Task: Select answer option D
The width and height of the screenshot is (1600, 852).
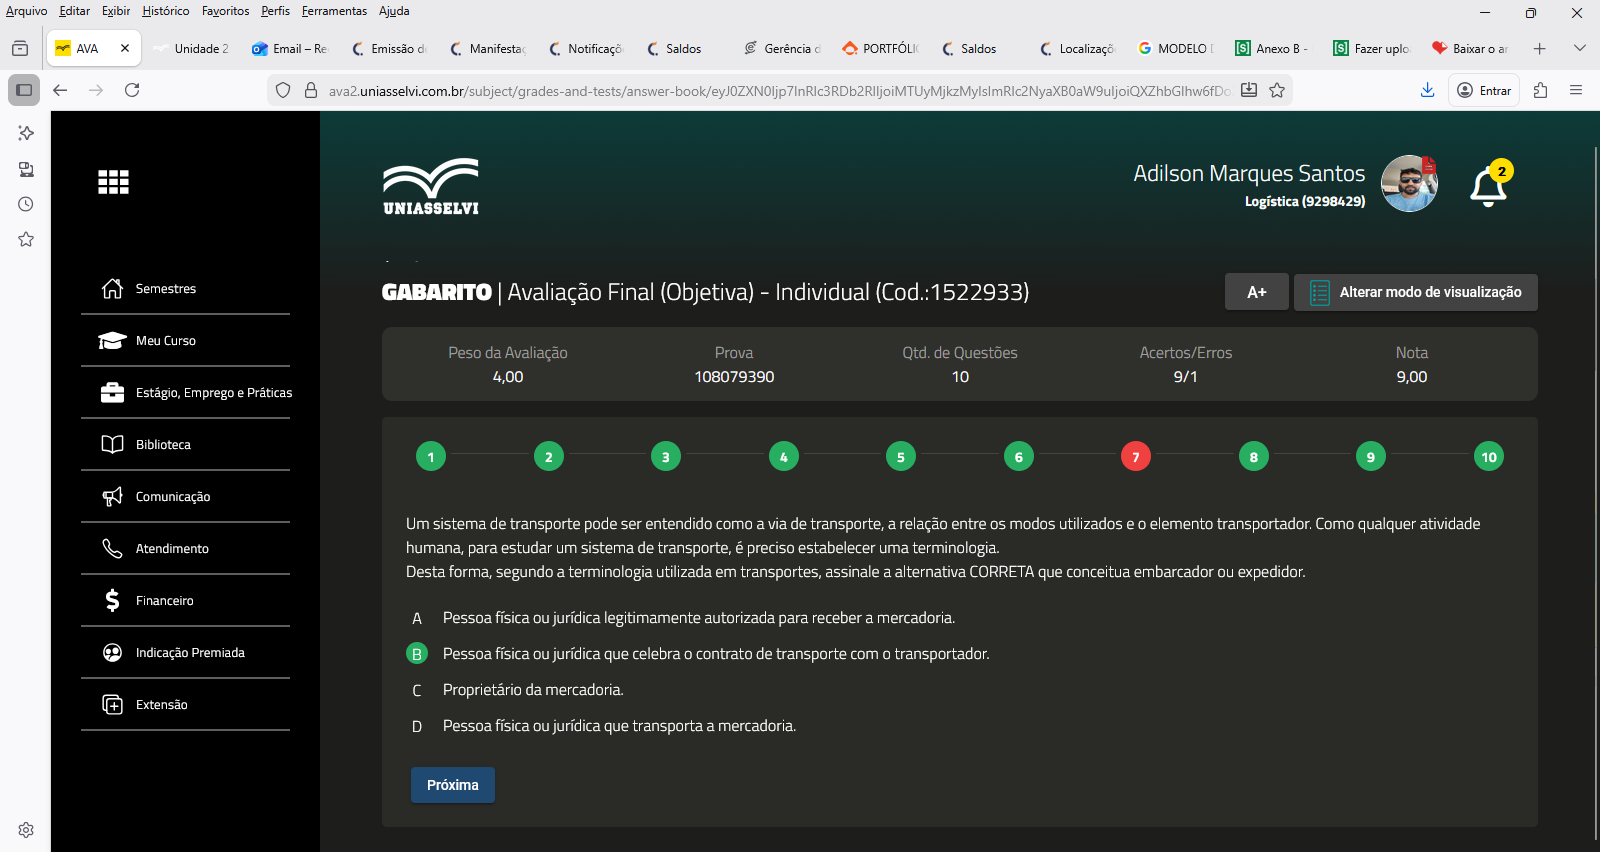Action: coord(417,726)
